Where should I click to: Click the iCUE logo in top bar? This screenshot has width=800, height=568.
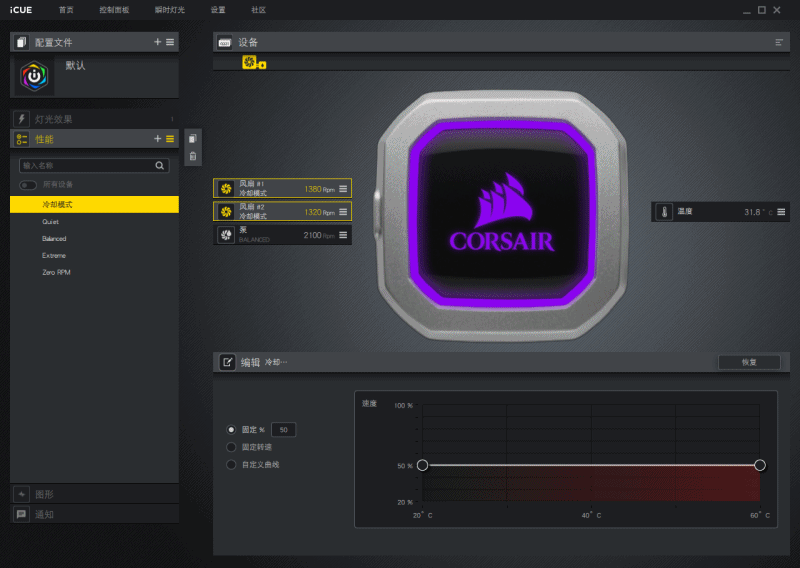tap(20, 10)
